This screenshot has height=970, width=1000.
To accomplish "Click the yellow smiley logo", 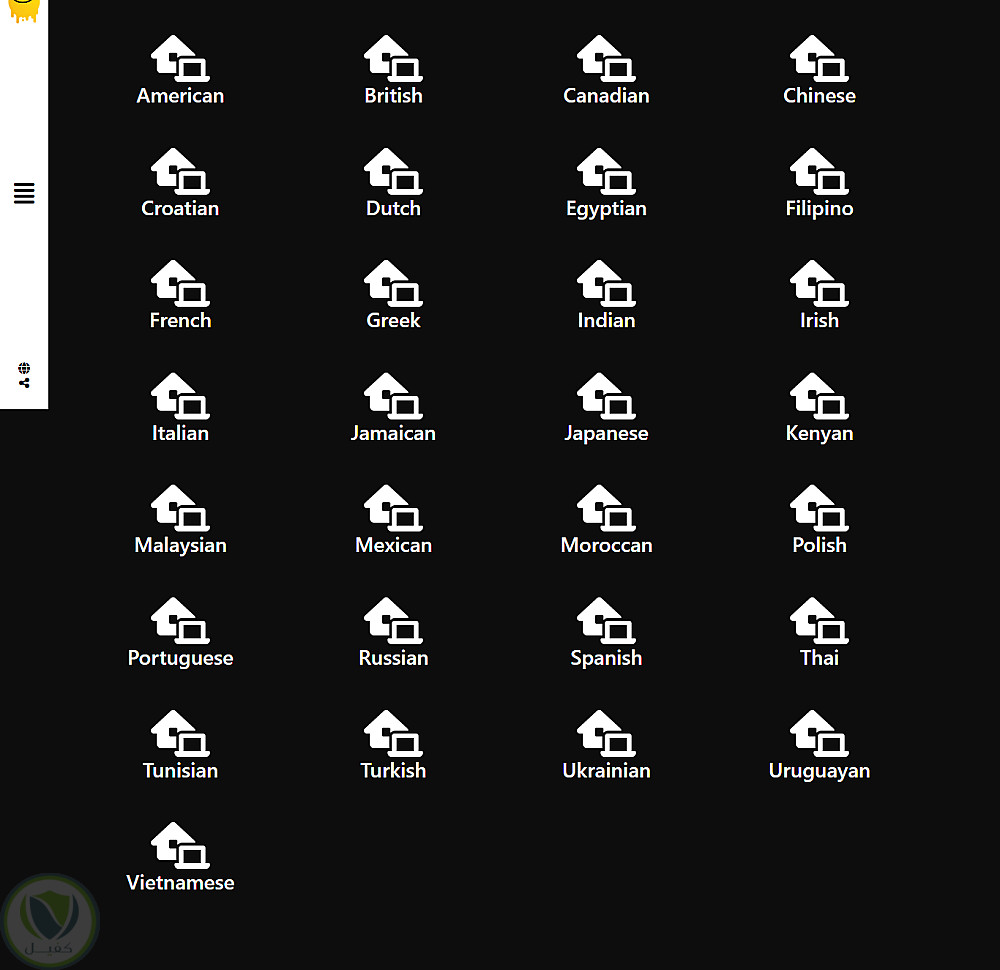I will point(24,10).
